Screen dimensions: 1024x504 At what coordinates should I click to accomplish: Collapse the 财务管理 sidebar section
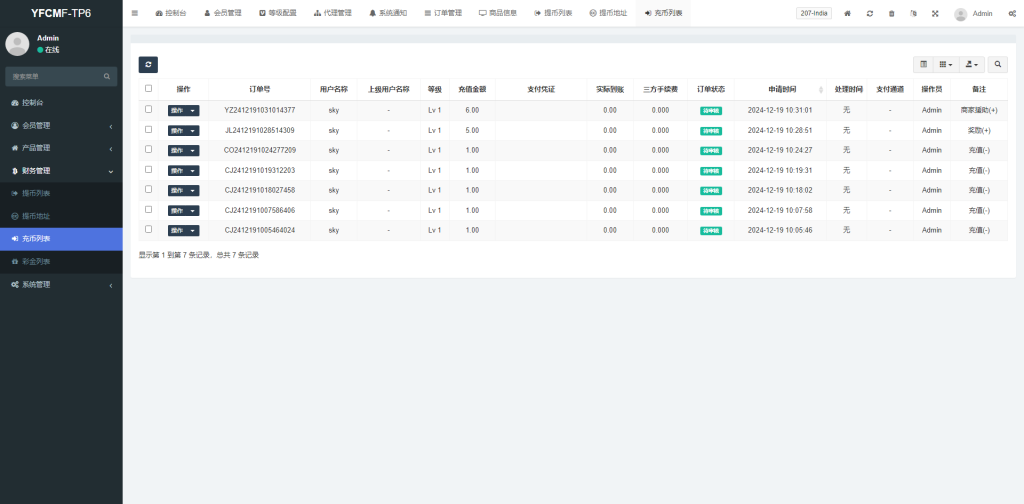pos(61,171)
